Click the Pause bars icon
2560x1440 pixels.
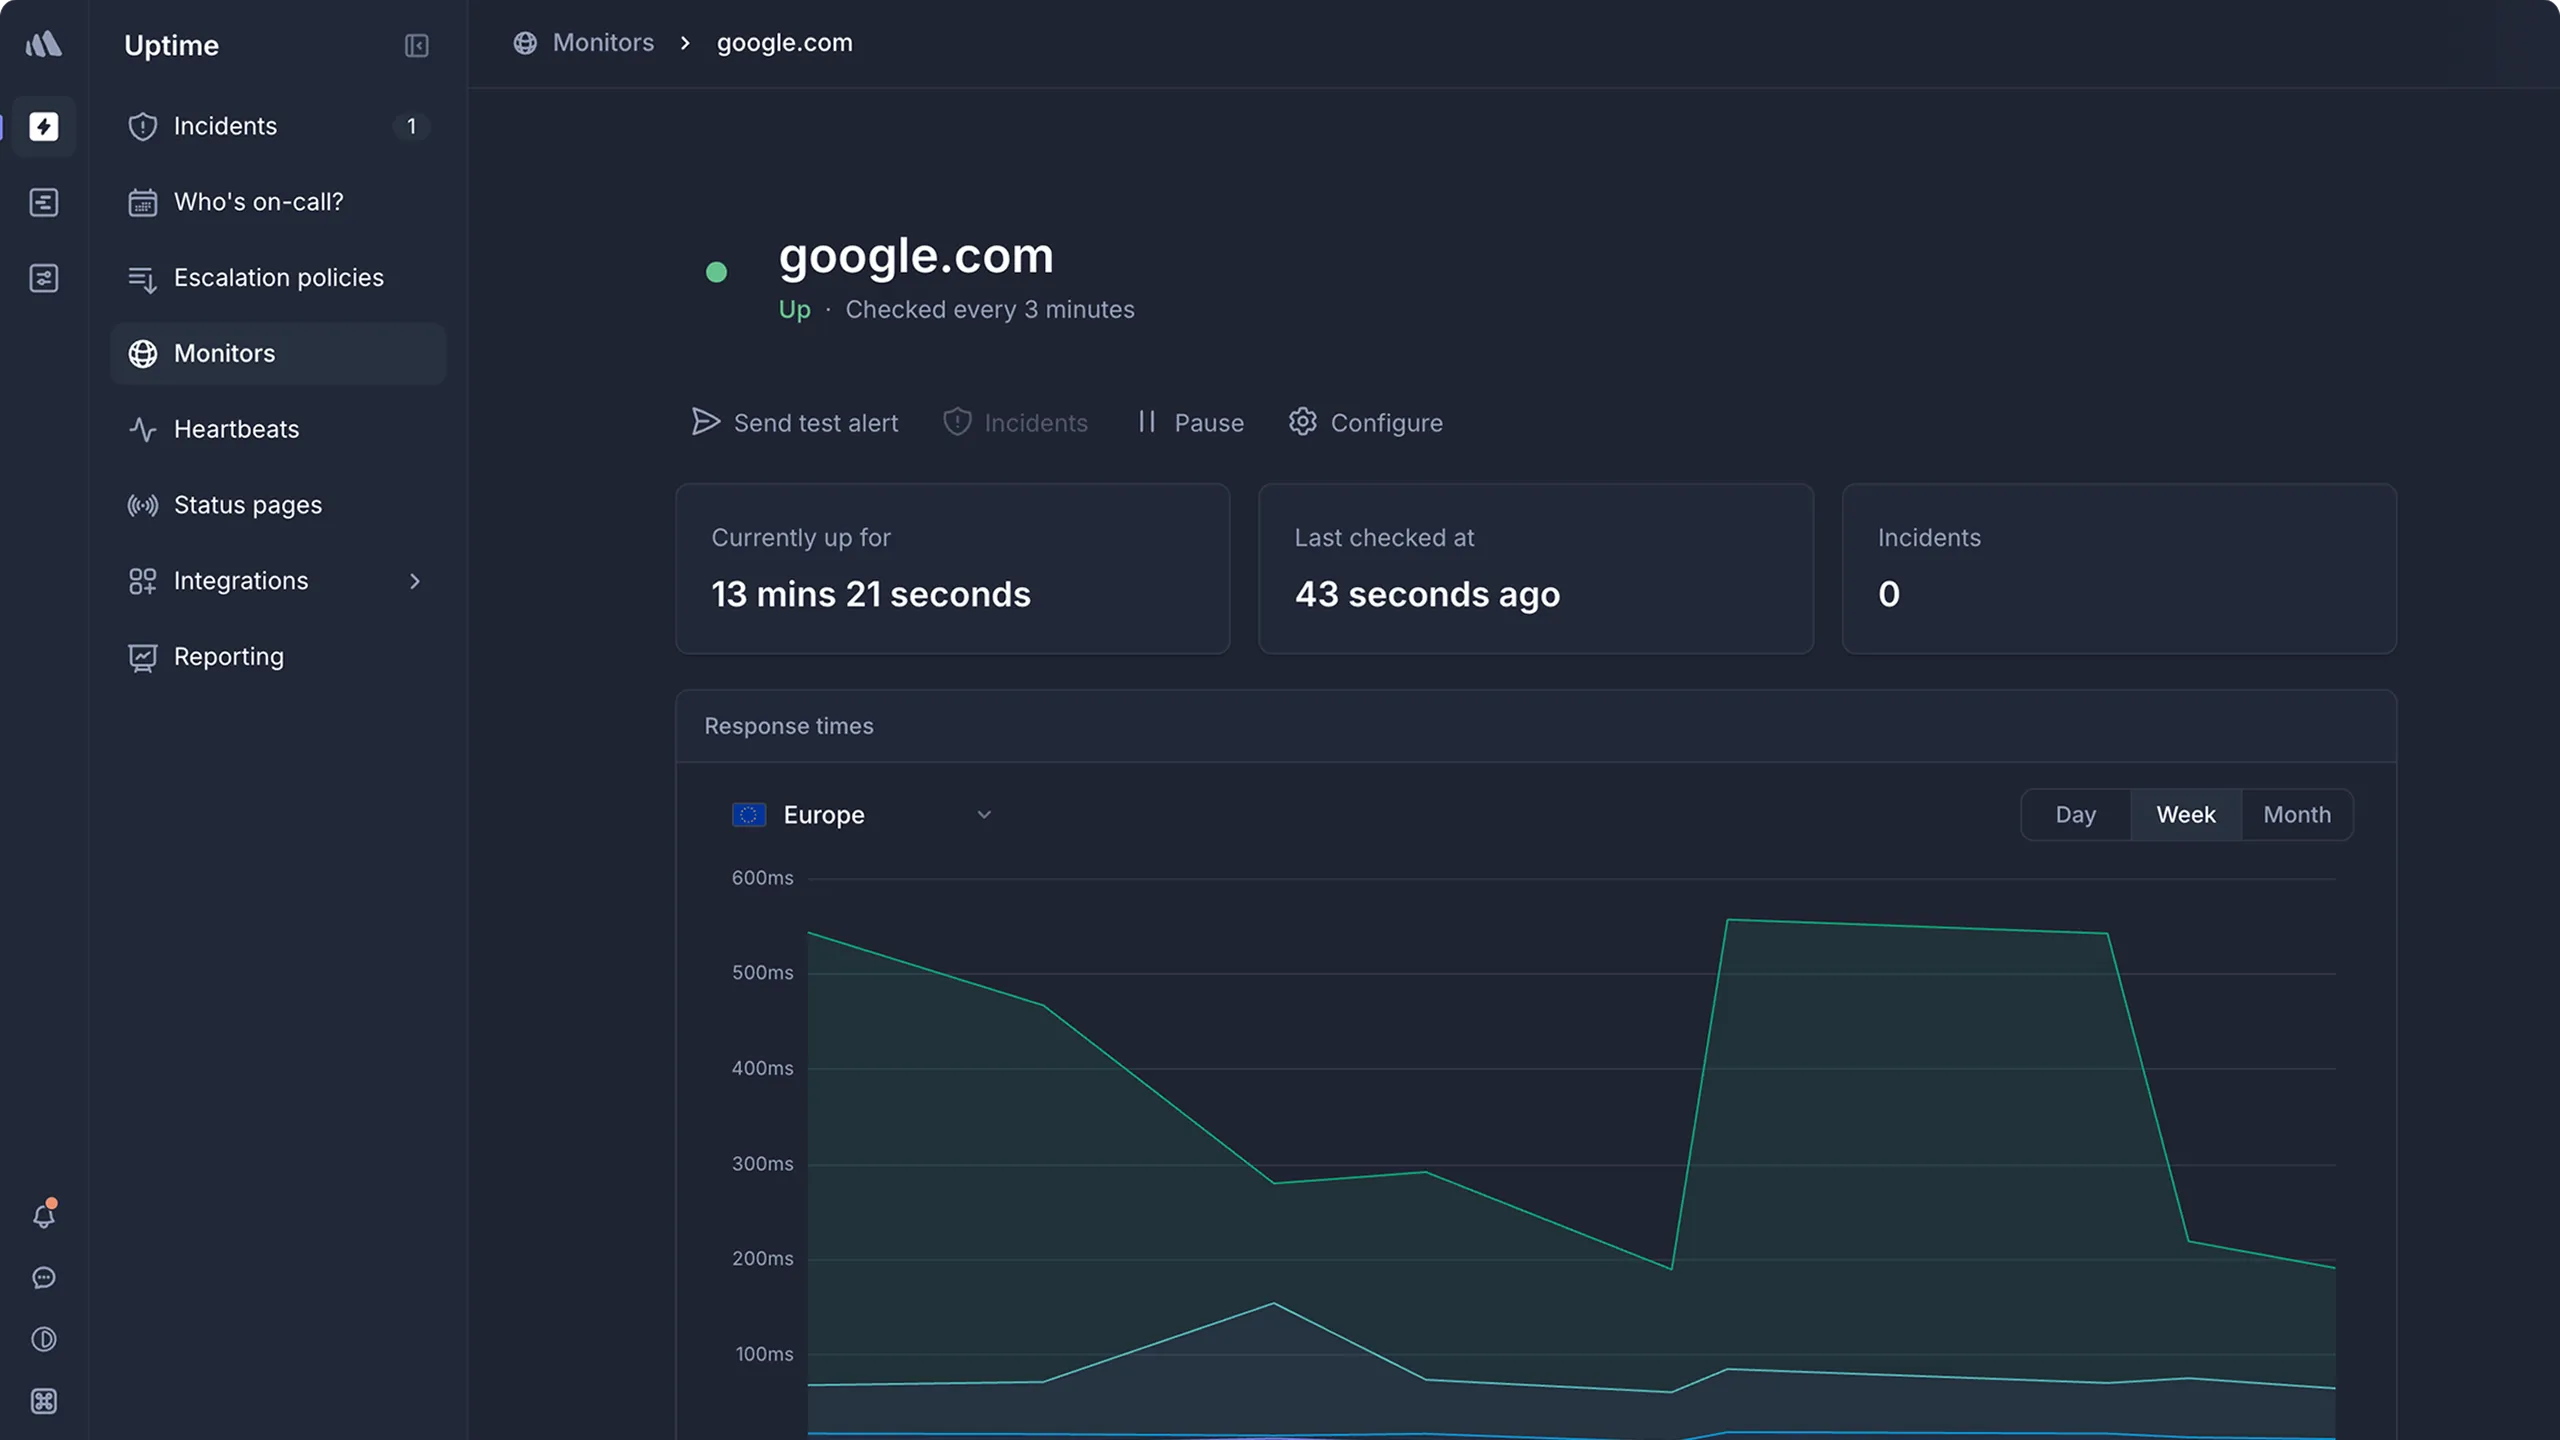click(x=1147, y=422)
